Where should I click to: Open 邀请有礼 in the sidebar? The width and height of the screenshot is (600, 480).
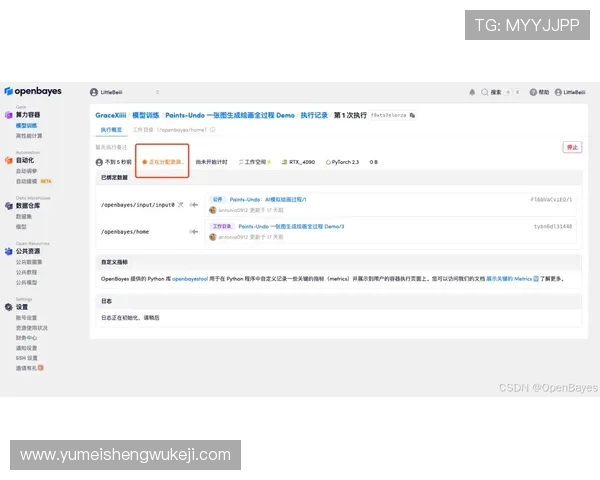click(26, 368)
